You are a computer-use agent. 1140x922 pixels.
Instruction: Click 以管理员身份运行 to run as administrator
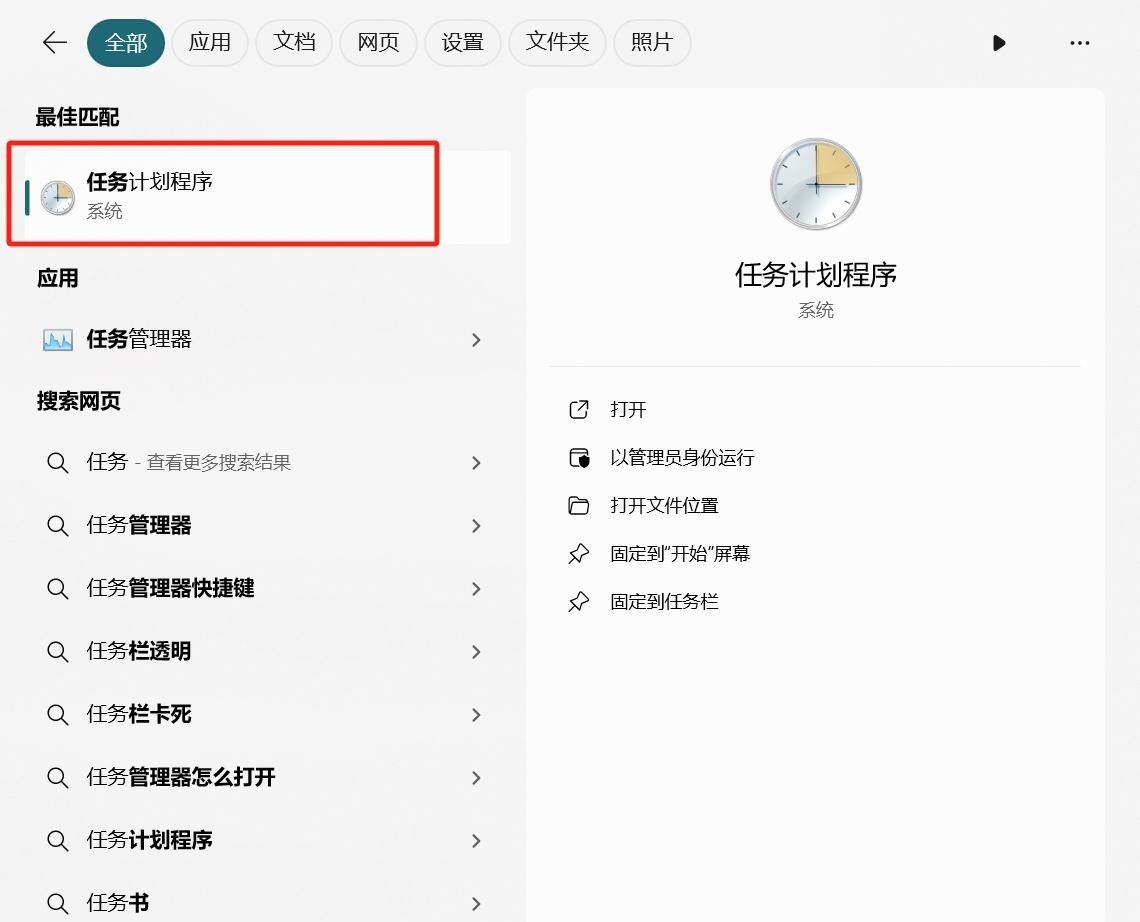point(681,457)
